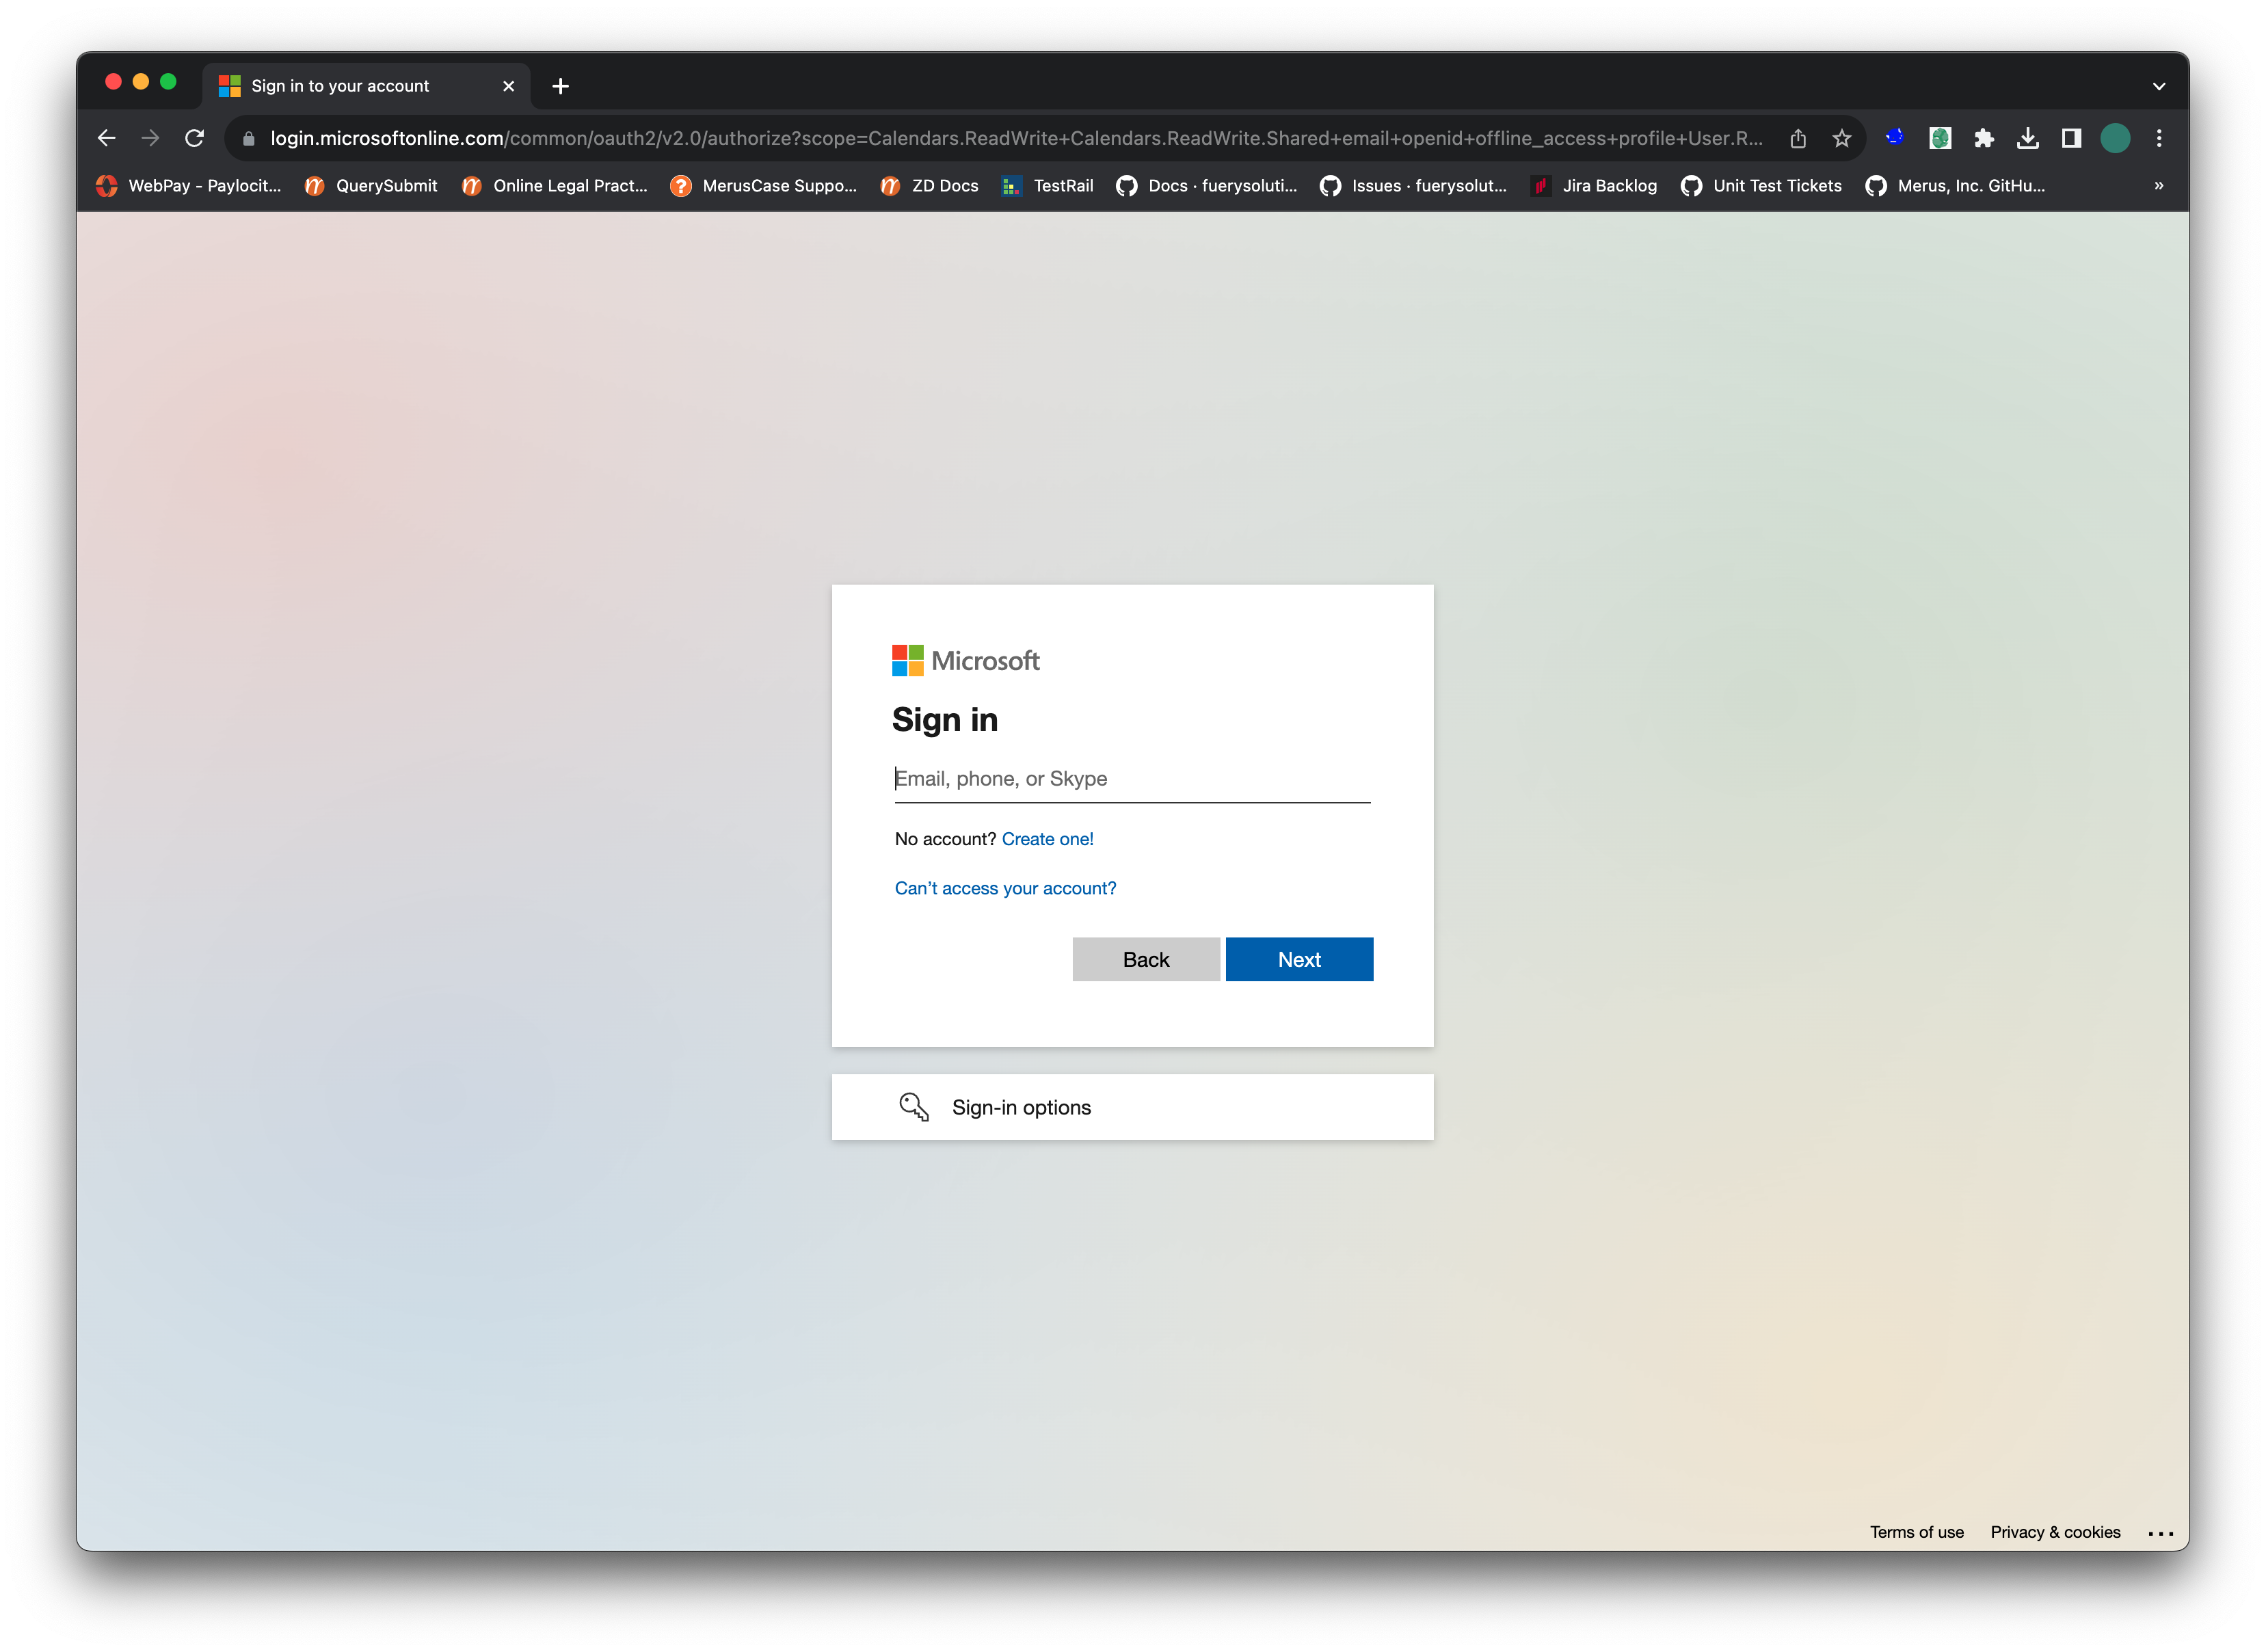Image resolution: width=2266 pixels, height=1652 pixels.
Task: Open the Privacy & cookies link
Action: (2055, 1532)
